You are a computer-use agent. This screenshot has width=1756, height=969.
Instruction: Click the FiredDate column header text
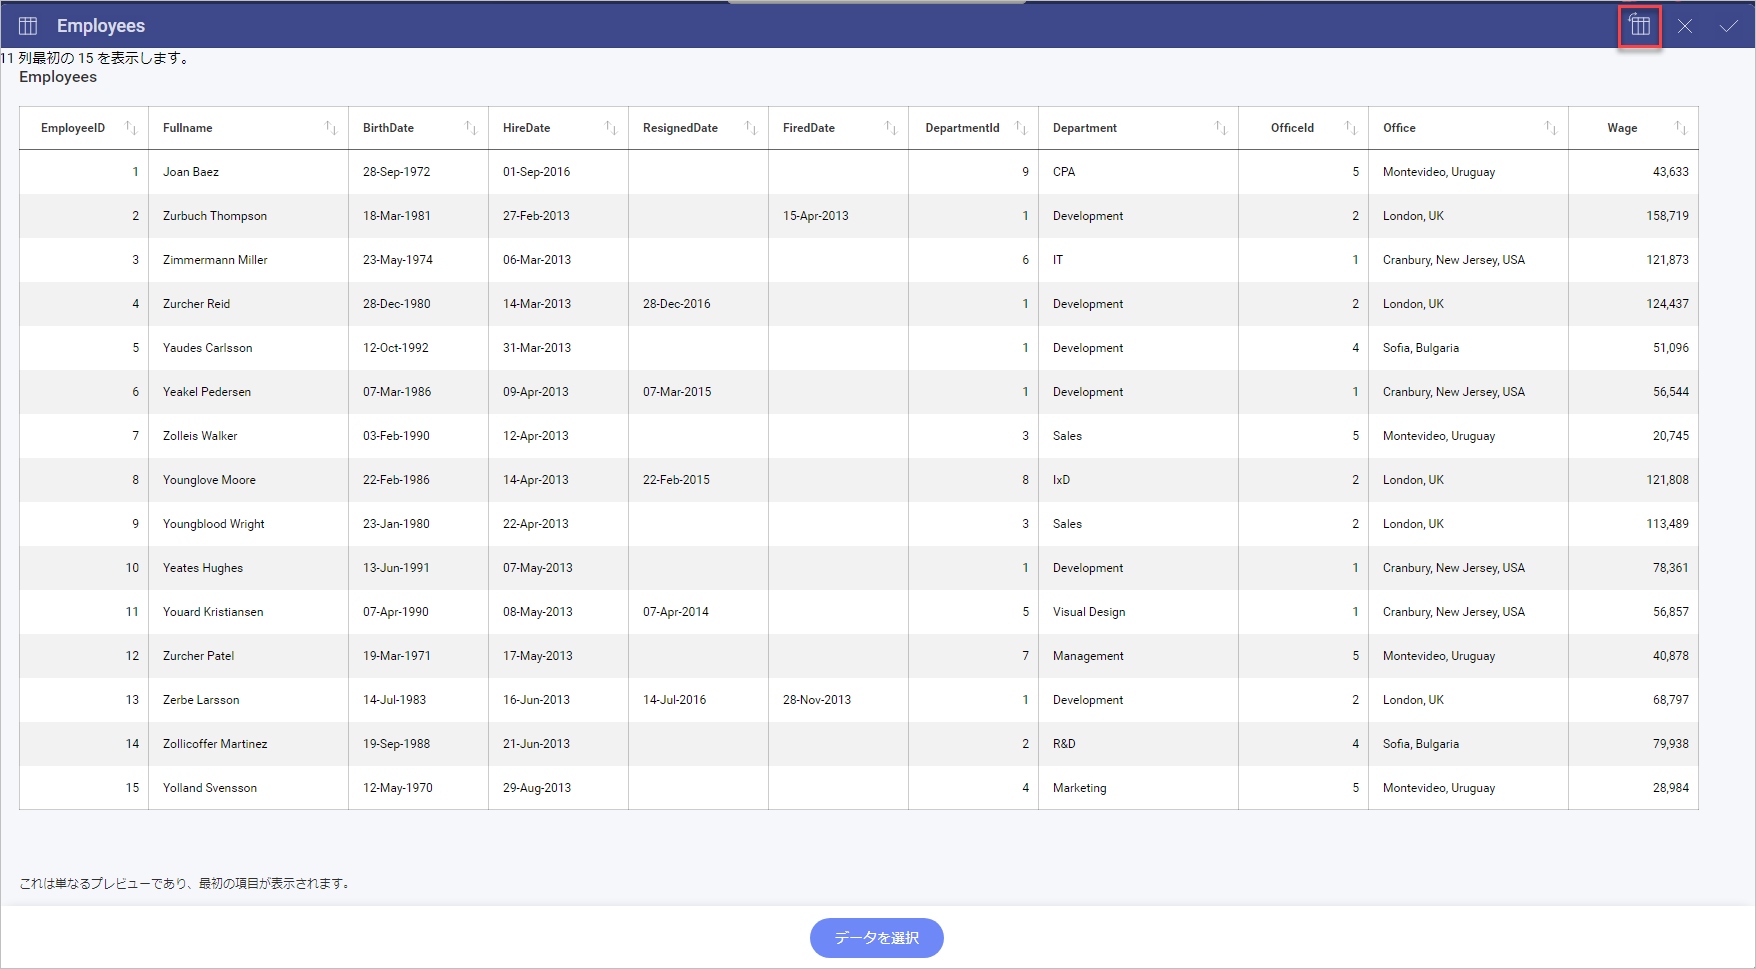(809, 128)
